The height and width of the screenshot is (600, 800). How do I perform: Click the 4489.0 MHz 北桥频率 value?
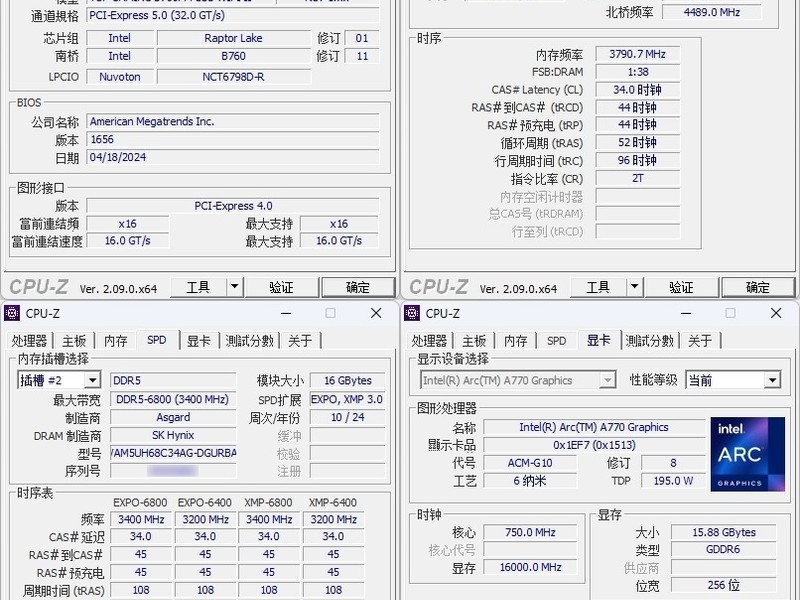click(712, 12)
